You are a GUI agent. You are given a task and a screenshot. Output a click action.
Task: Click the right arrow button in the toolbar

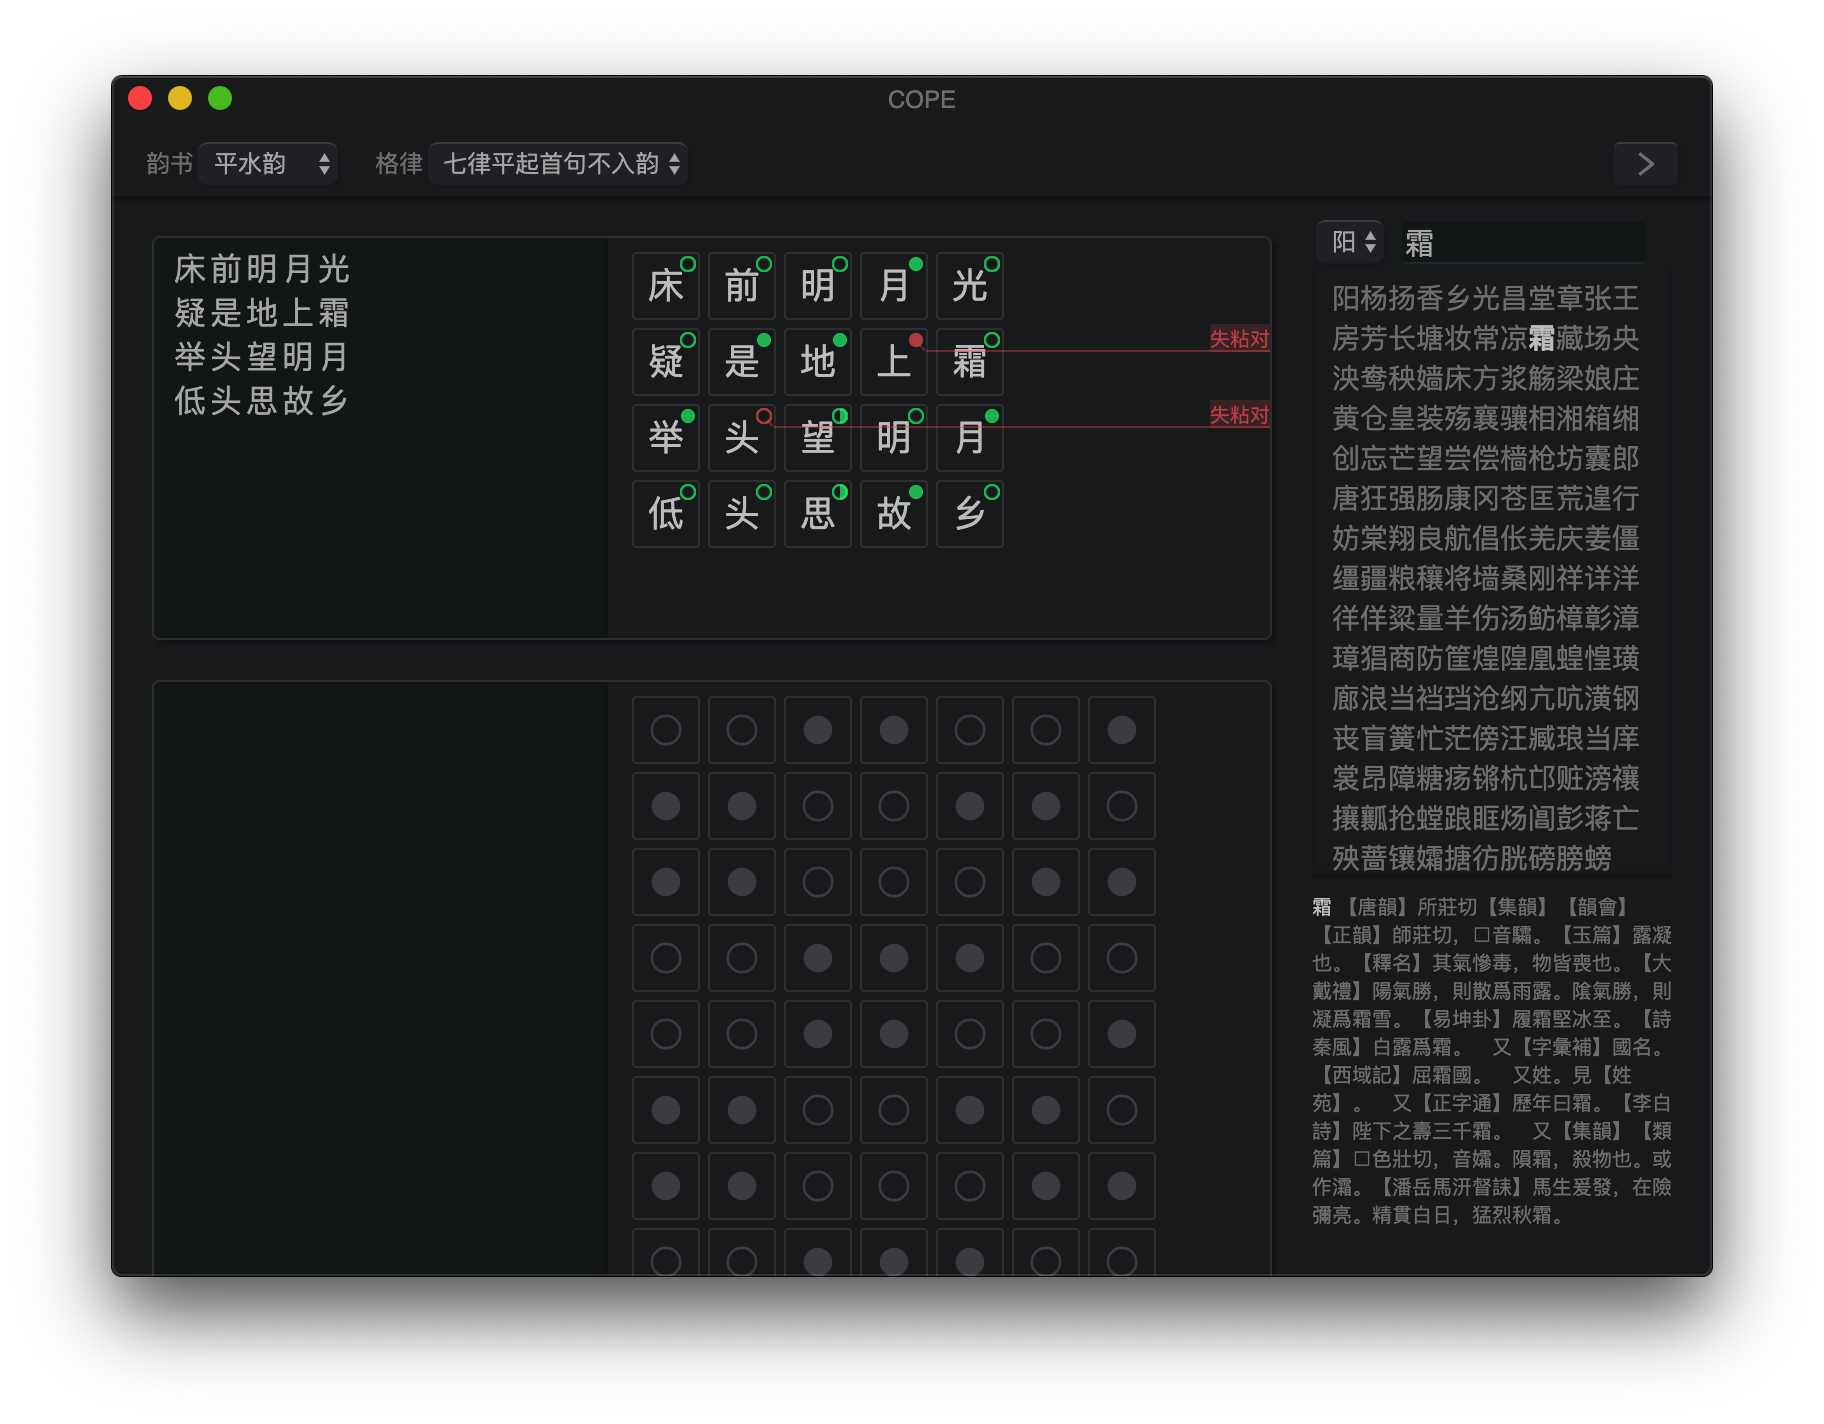tap(1645, 164)
